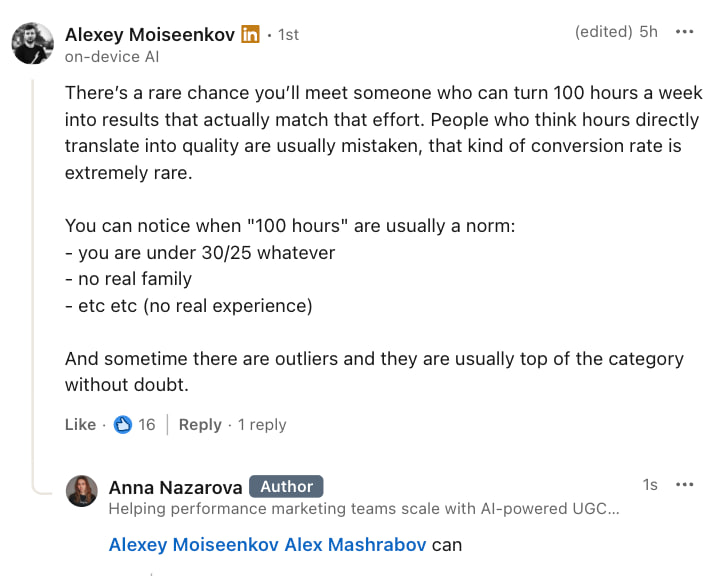The image size is (708, 576).
Task: Click Anna's headline "Helping performance marketing teams…"
Action: point(364,509)
